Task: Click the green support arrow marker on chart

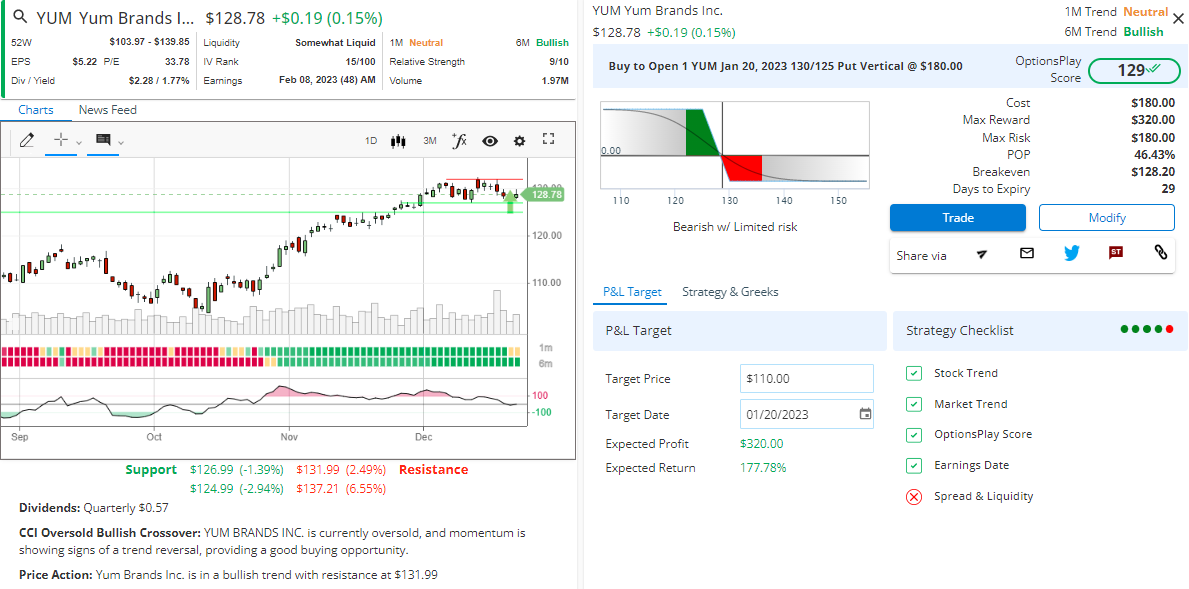Action: [510, 202]
